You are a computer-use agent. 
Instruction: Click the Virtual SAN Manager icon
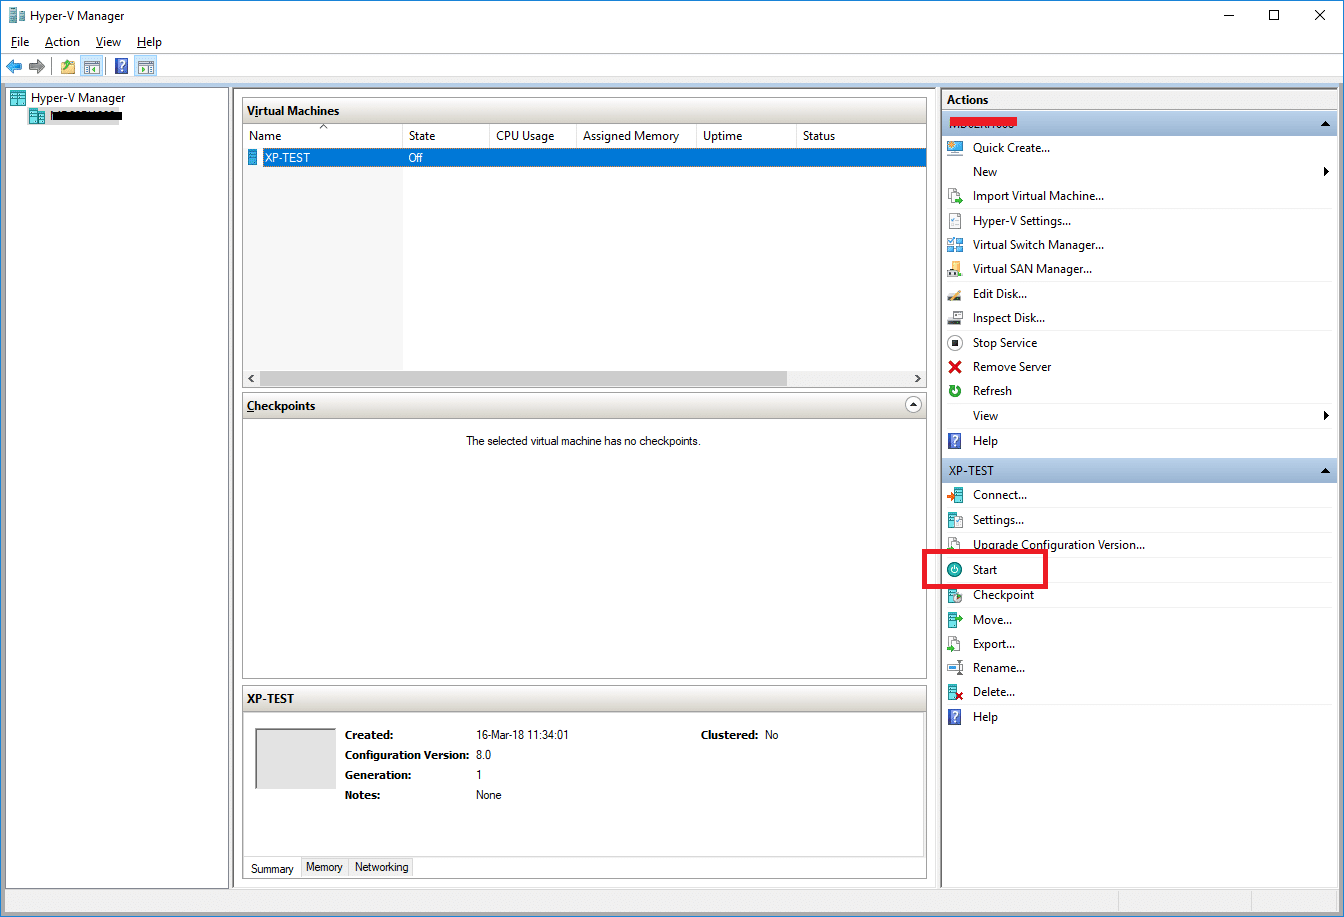(955, 269)
